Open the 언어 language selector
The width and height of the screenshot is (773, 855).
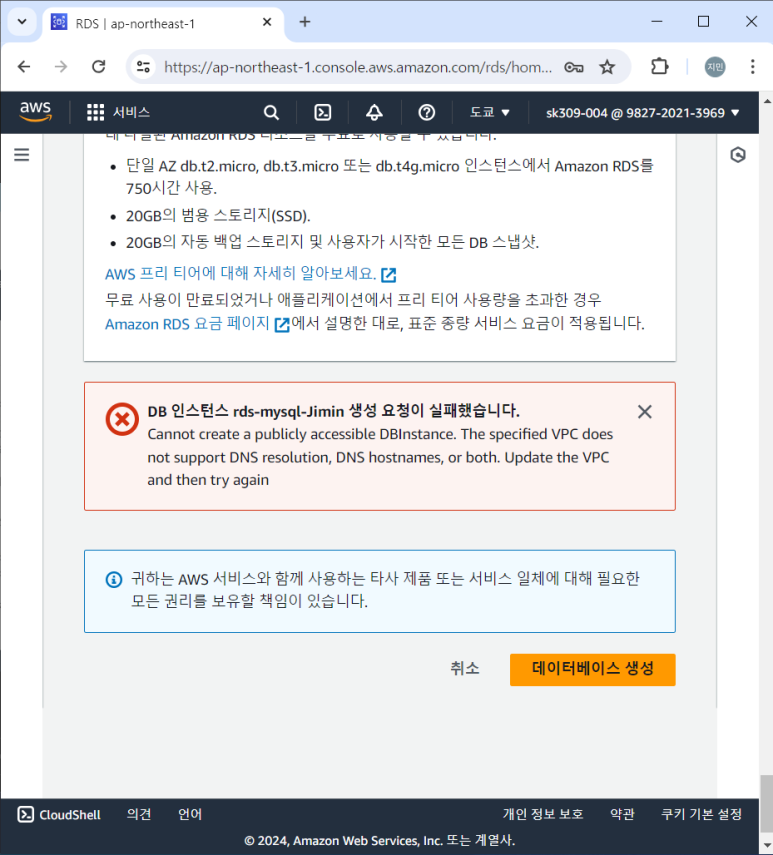[190, 814]
